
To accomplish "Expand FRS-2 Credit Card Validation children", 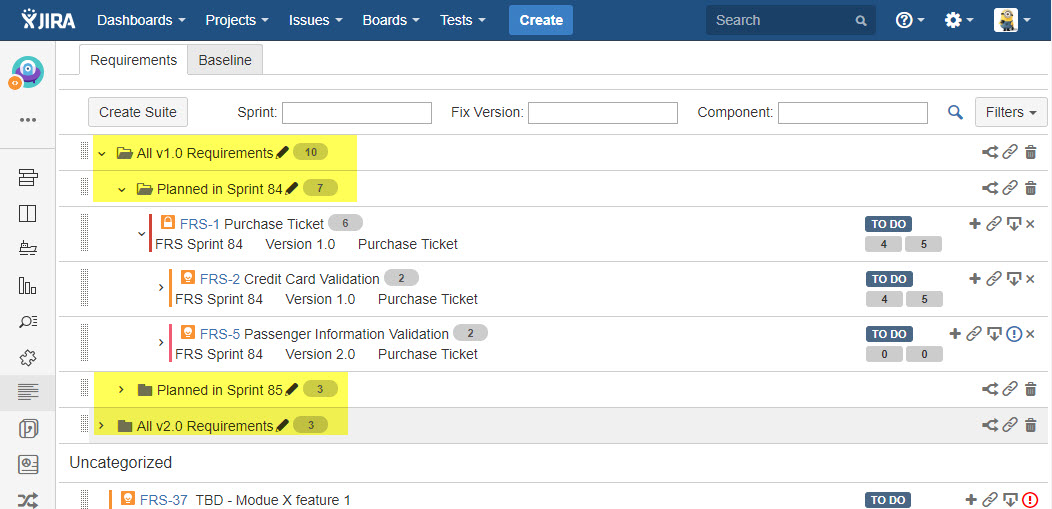I will point(161,288).
